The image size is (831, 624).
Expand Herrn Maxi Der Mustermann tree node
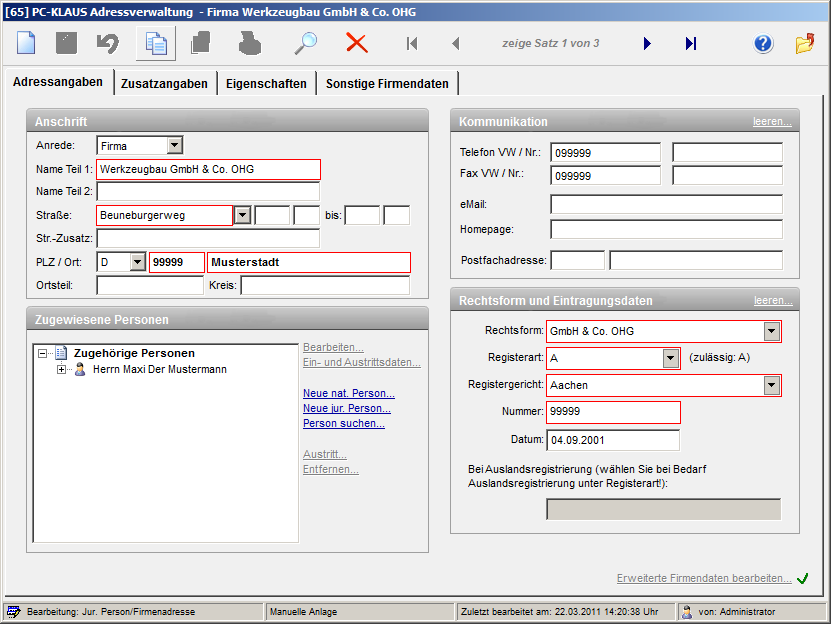pyautogui.click(x=62, y=370)
